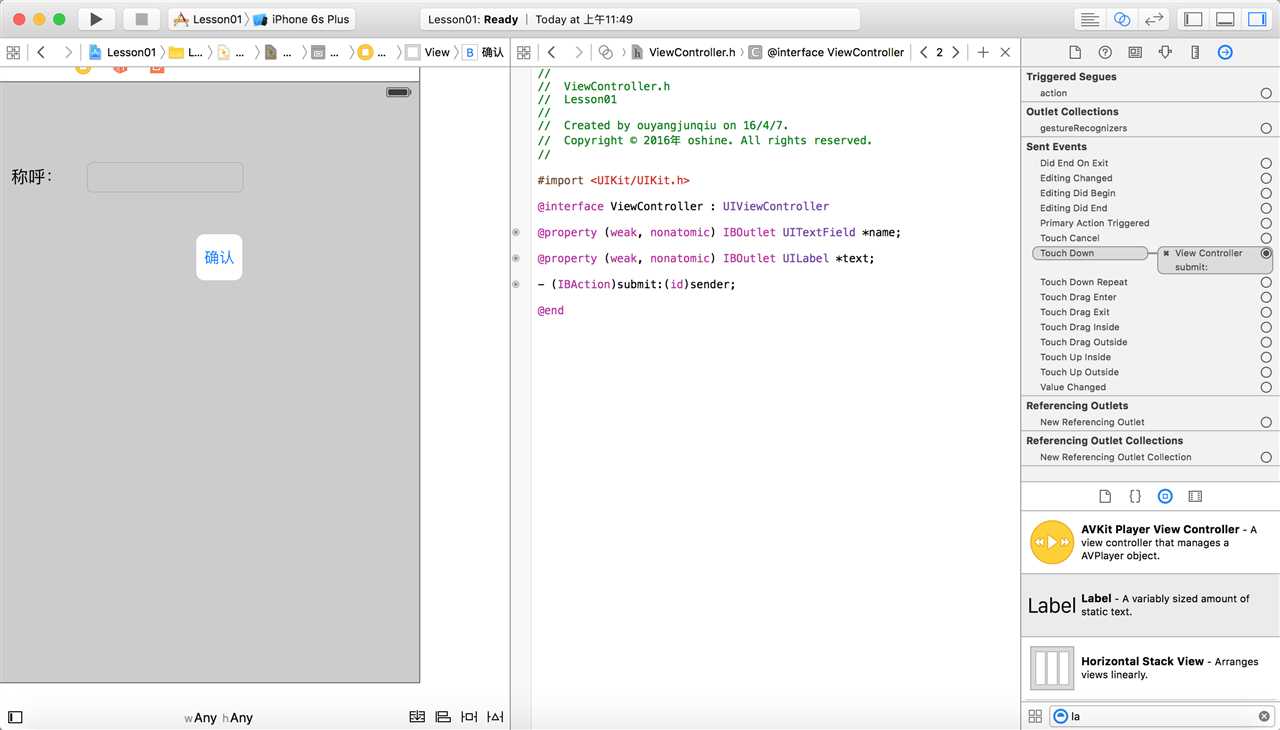Go back in left editor history

point(41,52)
